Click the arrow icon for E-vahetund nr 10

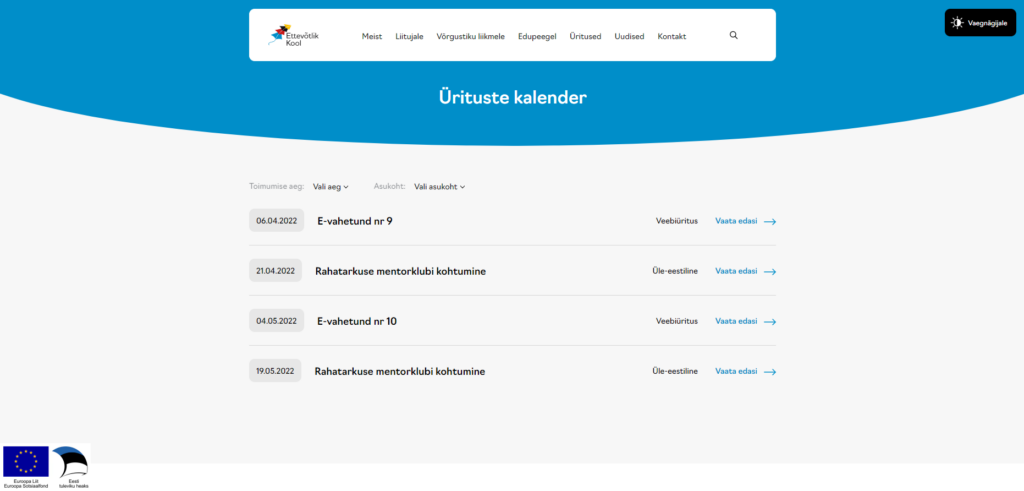770,321
